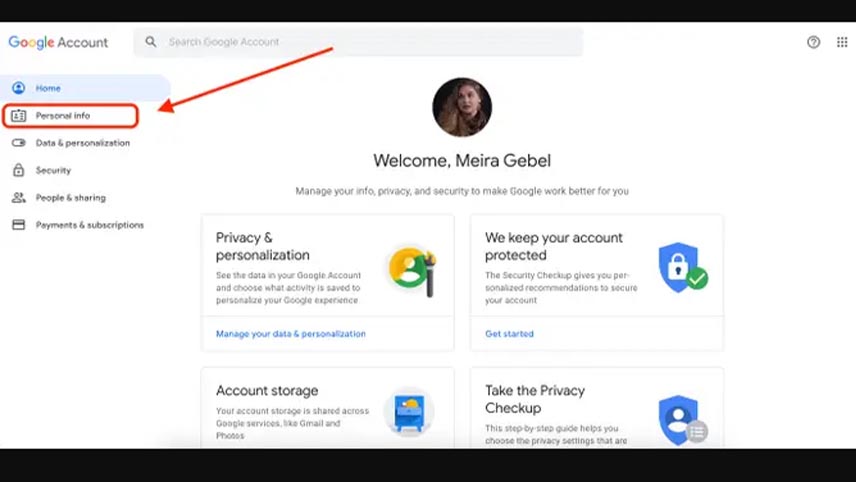Image resolution: width=856 pixels, height=482 pixels.
Task: Open Payments & subscriptions section
Action: click(90, 225)
